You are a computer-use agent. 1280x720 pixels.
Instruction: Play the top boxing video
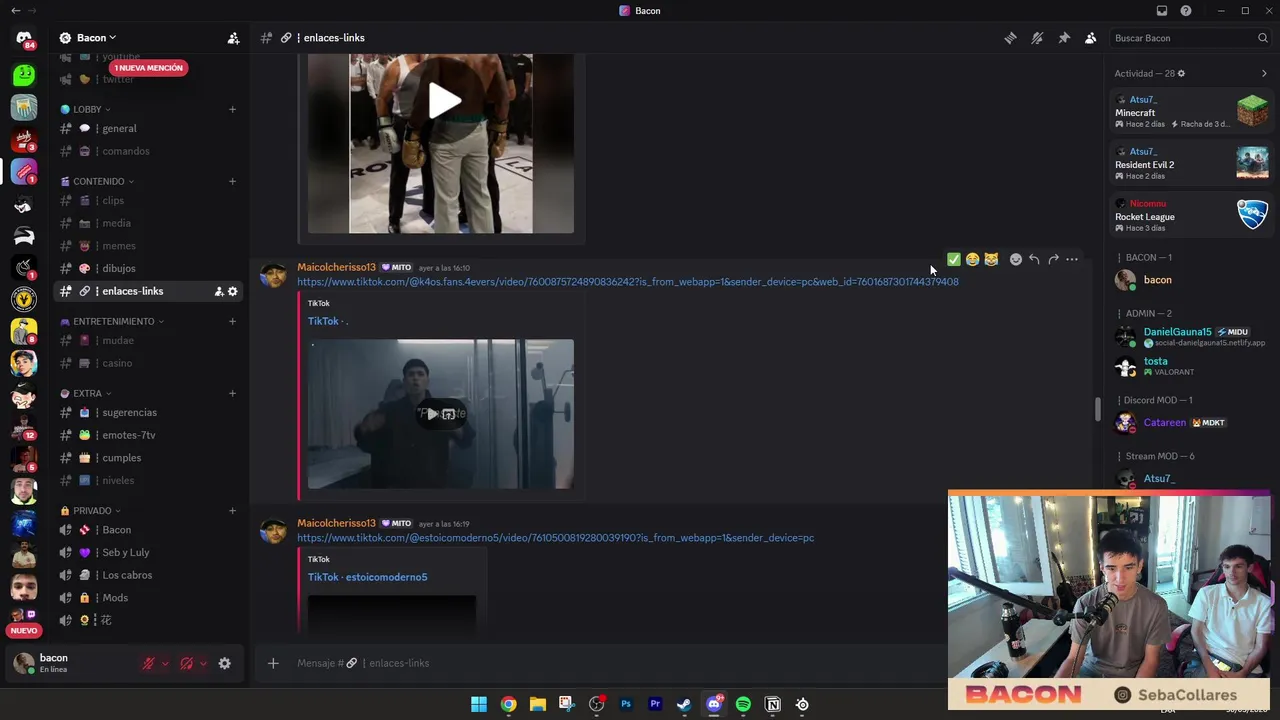coord(444,100)
